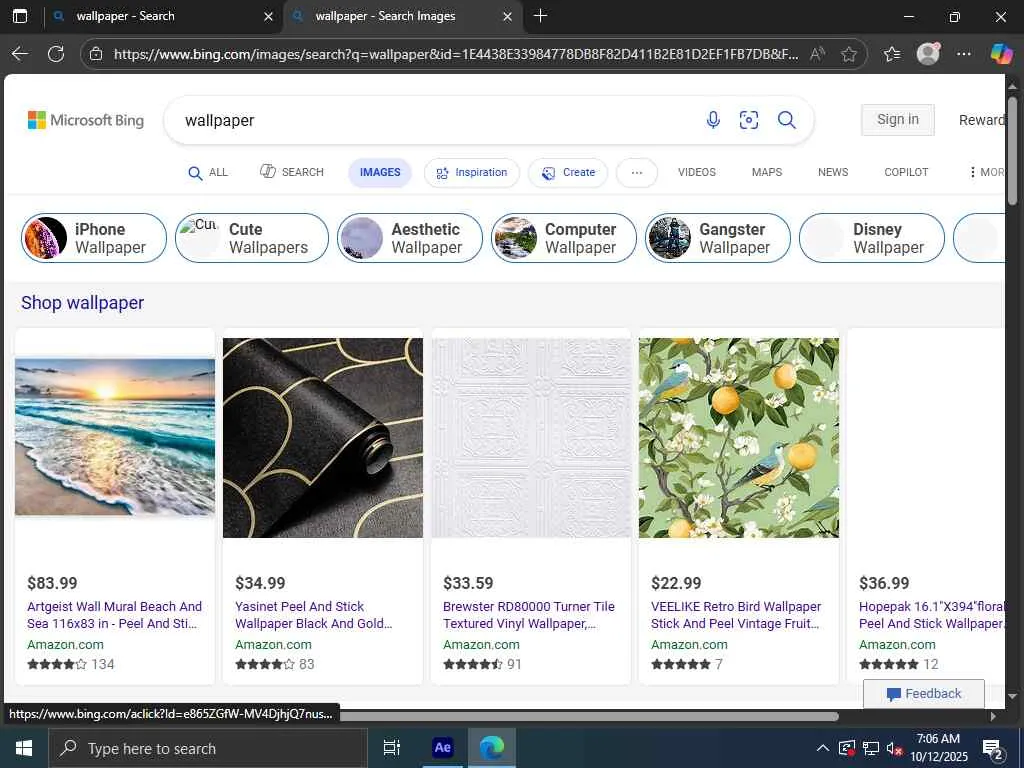The height and width of the screenshot is (768, 1024).
Task: Open Edge Settings and more ellipsis
Action: (x=964, y=54)
